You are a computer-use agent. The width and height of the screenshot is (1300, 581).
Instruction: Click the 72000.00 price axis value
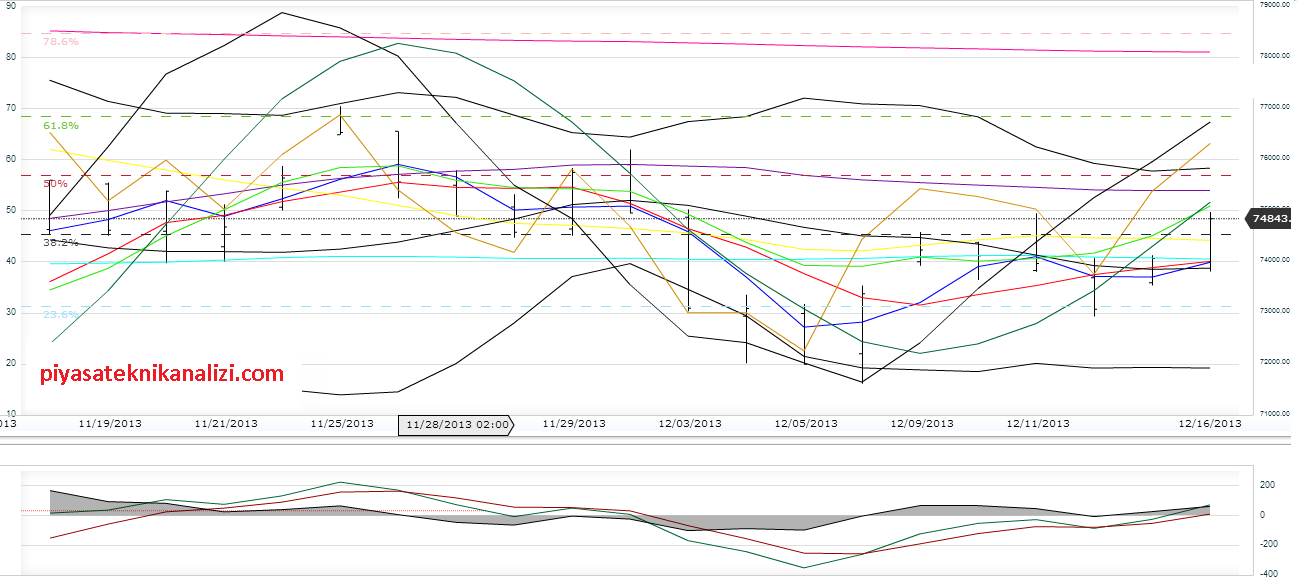tap(1270, 362)
